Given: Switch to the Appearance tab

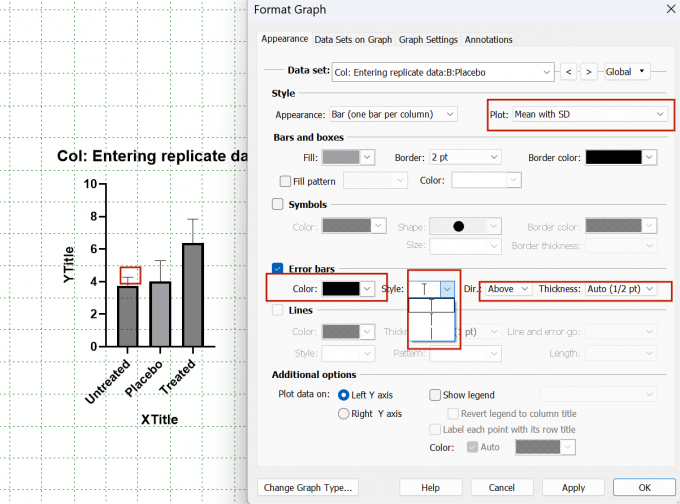Looking at the screenshot, I should point(284,39).
